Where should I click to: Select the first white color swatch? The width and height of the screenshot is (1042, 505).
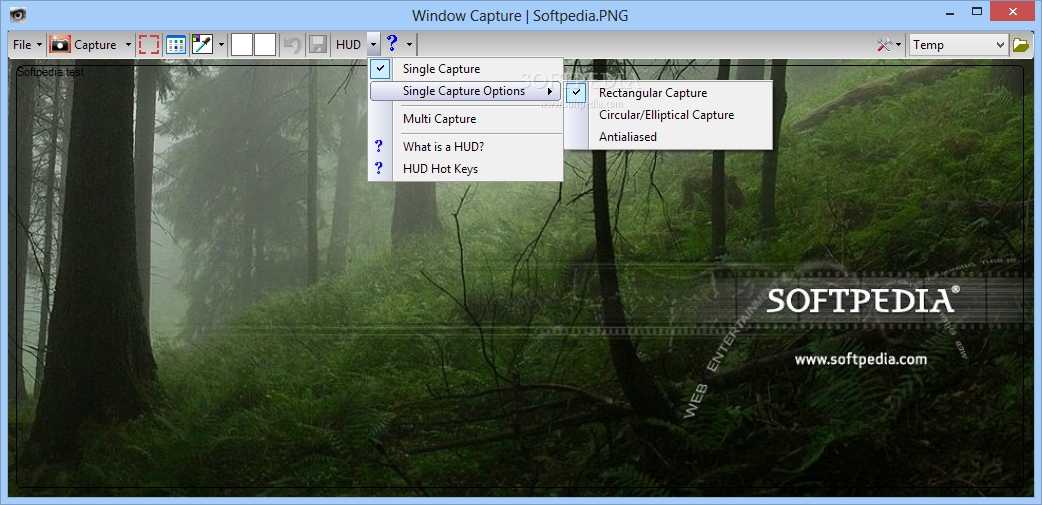coord(241,45)
